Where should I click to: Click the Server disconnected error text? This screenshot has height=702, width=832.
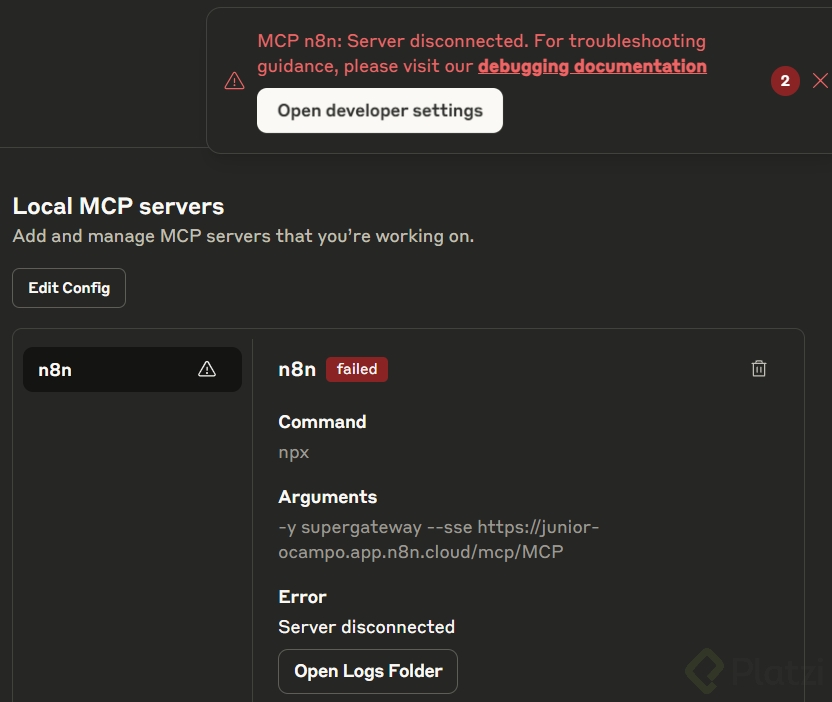pos(366,627)
